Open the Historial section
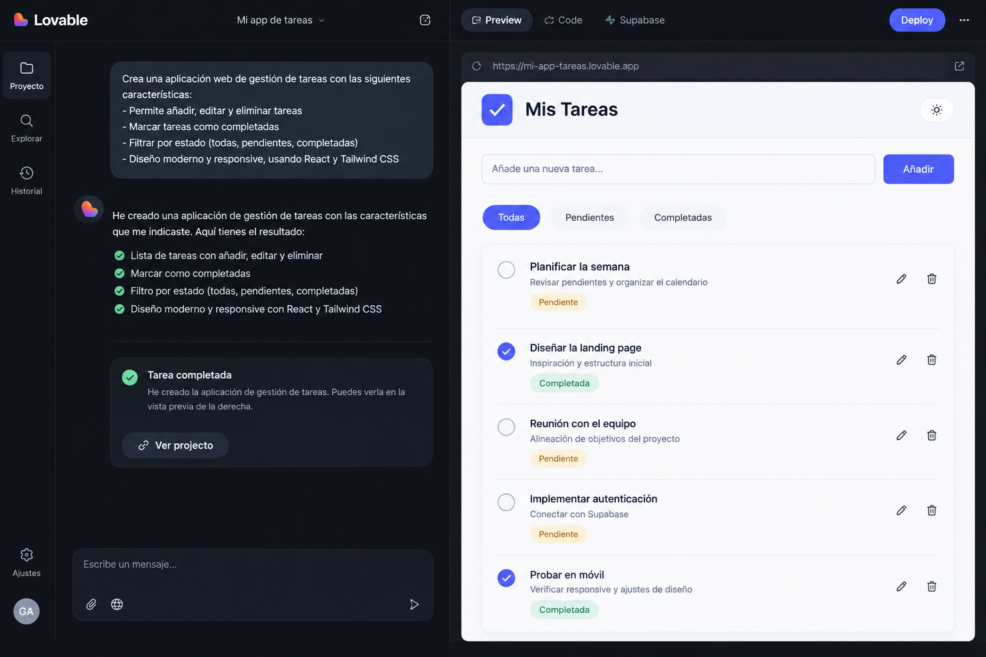 pyautogui.click(x=26, y=180)
